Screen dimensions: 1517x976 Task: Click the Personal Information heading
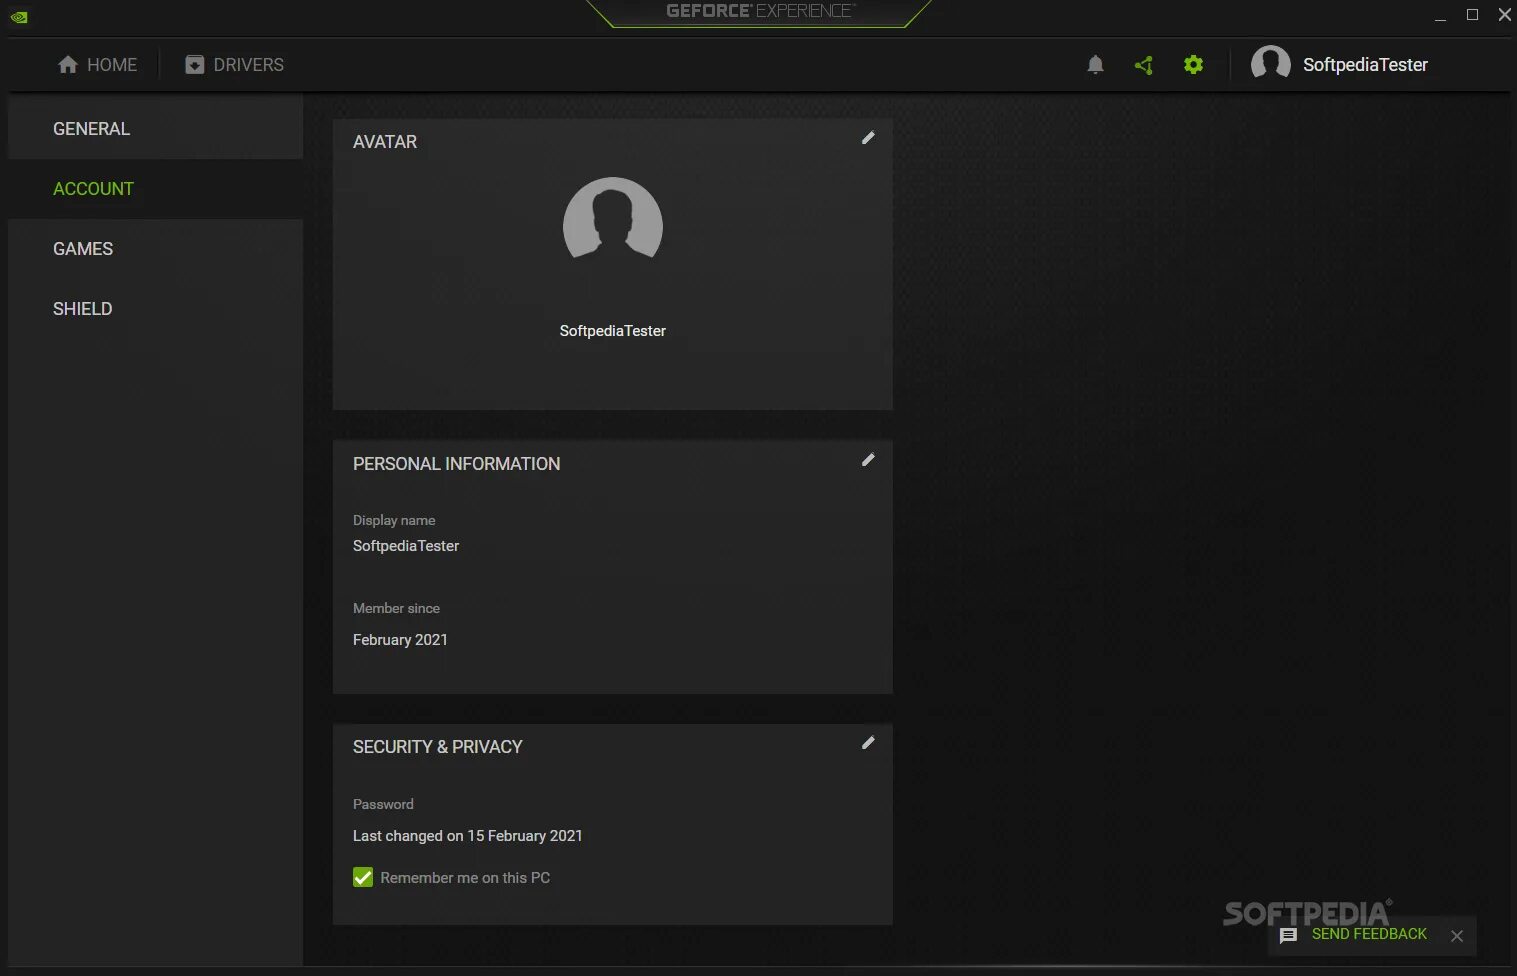[x=456, y=464]
